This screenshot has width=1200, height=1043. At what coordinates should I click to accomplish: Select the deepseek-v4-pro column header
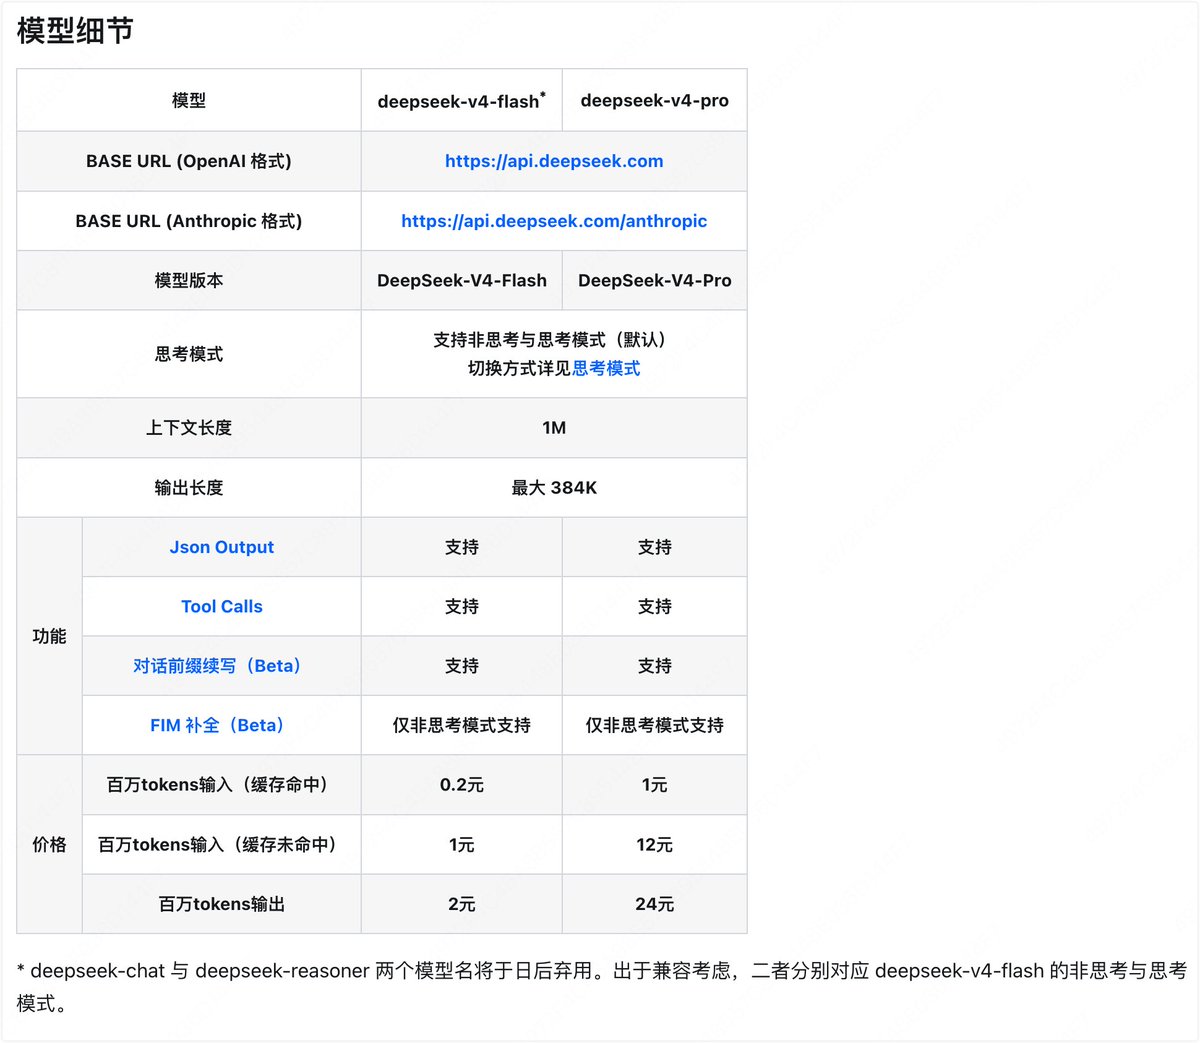pyautogui.click(x=655, y=100)
